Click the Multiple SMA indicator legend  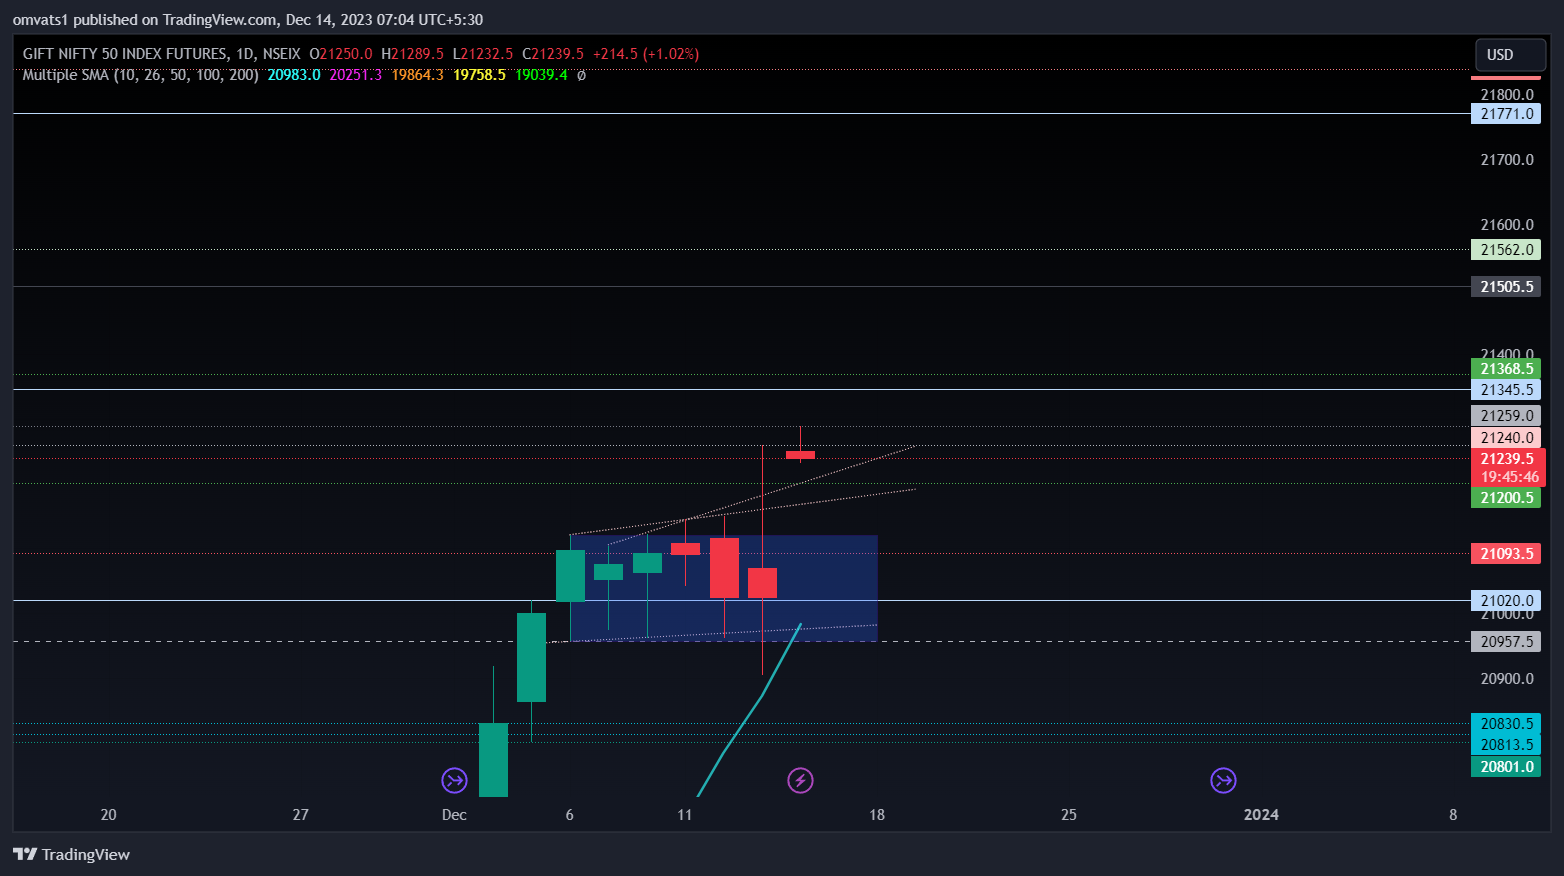140,75
